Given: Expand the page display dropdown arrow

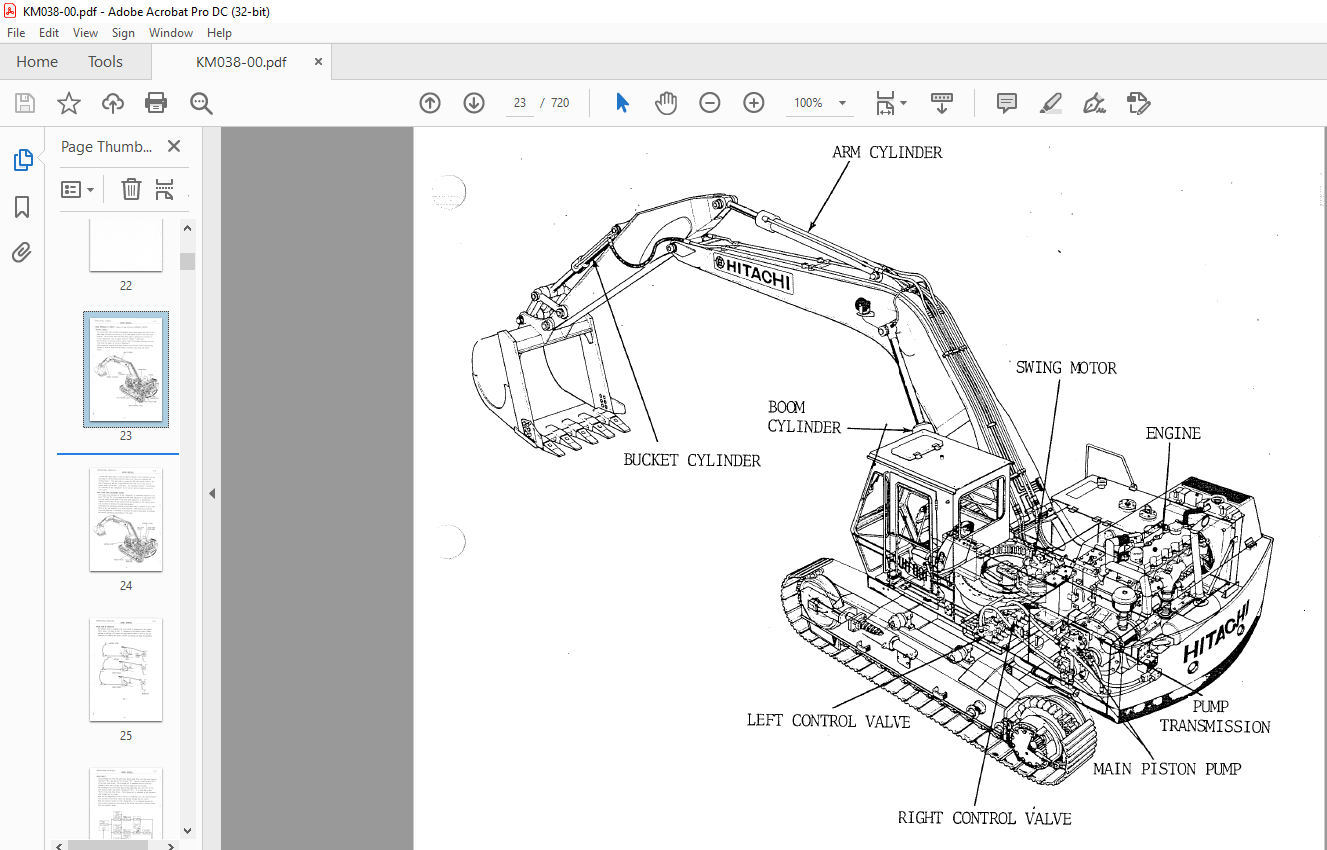Looking at the screenshot, I should [903, 103].
